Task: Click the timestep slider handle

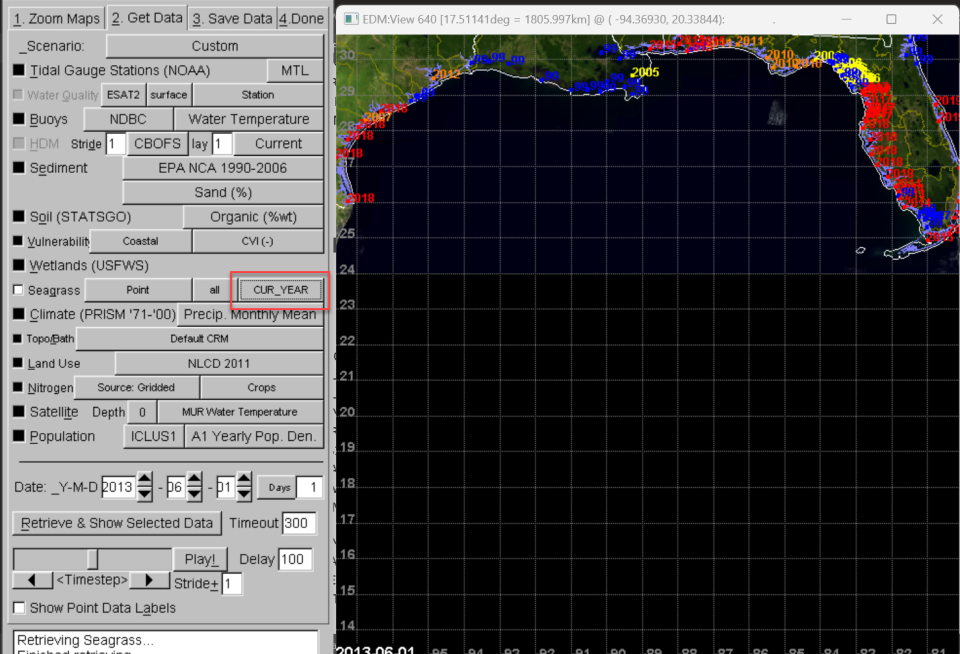Action: pos(92,559)
